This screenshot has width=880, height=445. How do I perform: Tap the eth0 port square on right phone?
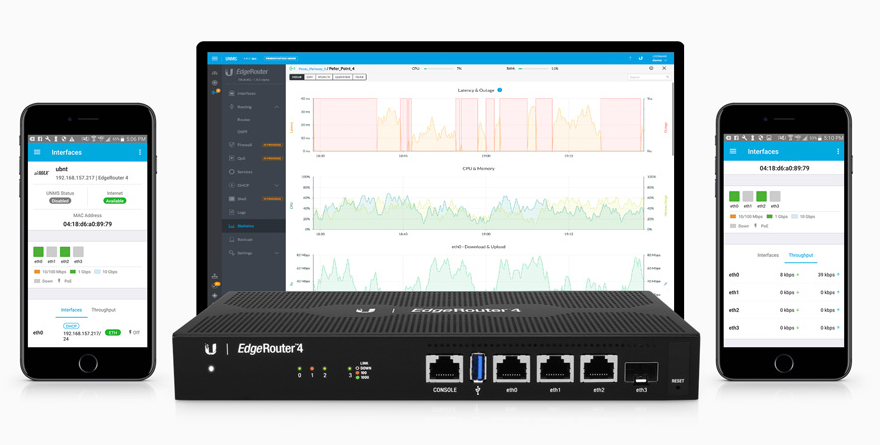click(x=735, y=196)
